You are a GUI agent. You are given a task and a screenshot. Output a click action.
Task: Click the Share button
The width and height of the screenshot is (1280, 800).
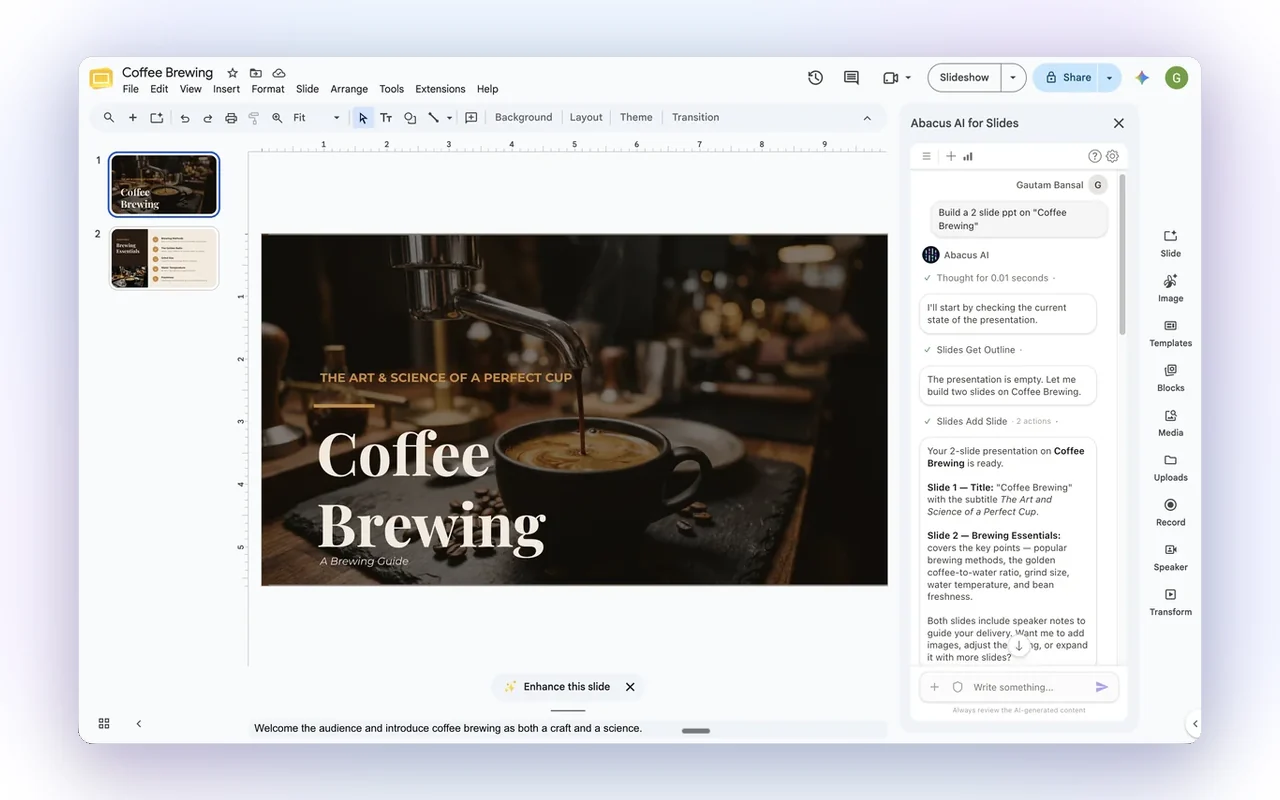coord(1067,78)
